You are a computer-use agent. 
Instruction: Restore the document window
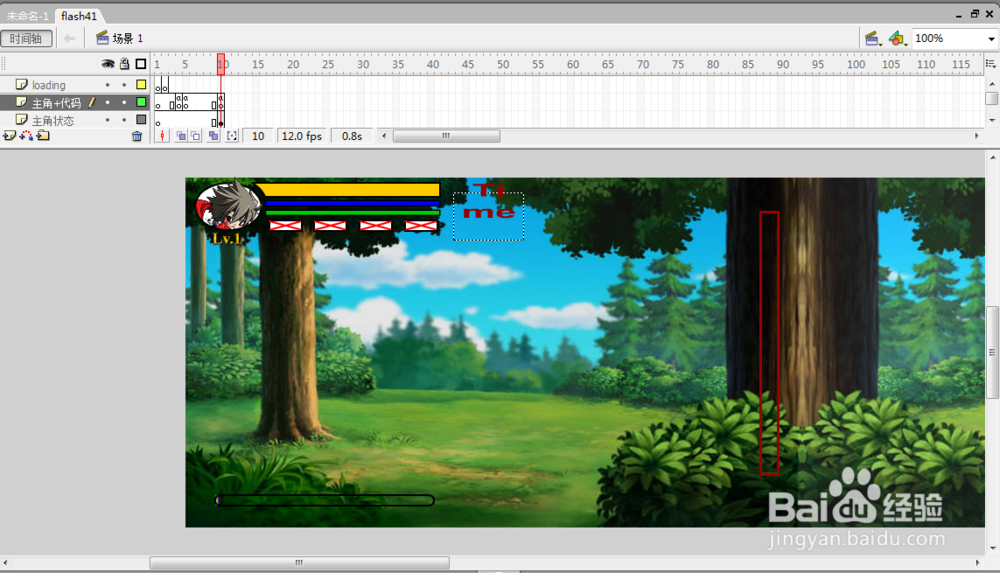pos(974,14)
